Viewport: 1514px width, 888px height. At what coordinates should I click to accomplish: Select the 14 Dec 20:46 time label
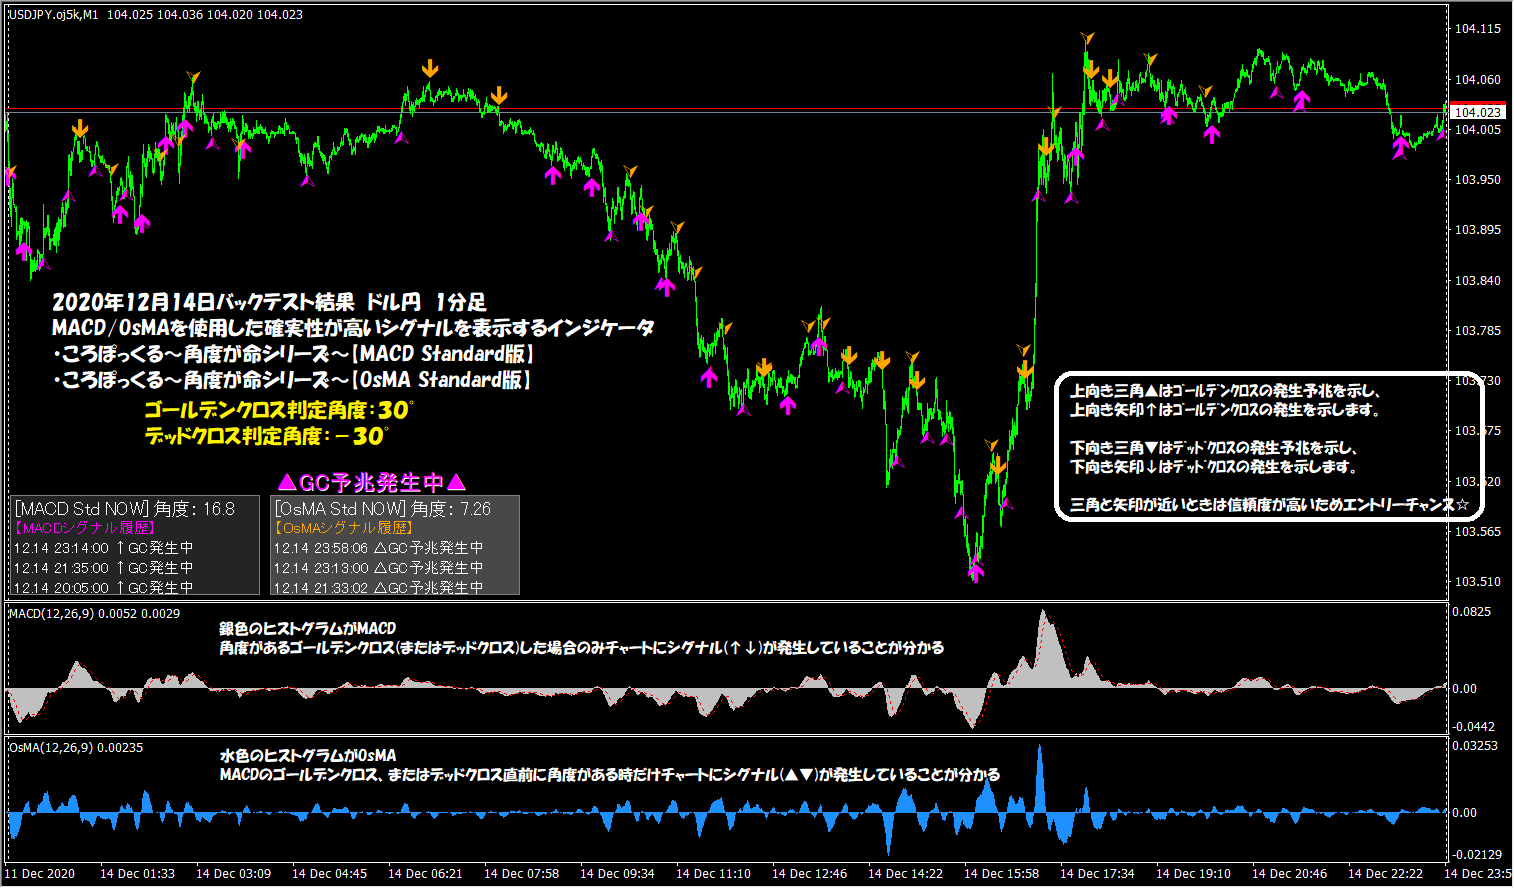point(1289,874)
